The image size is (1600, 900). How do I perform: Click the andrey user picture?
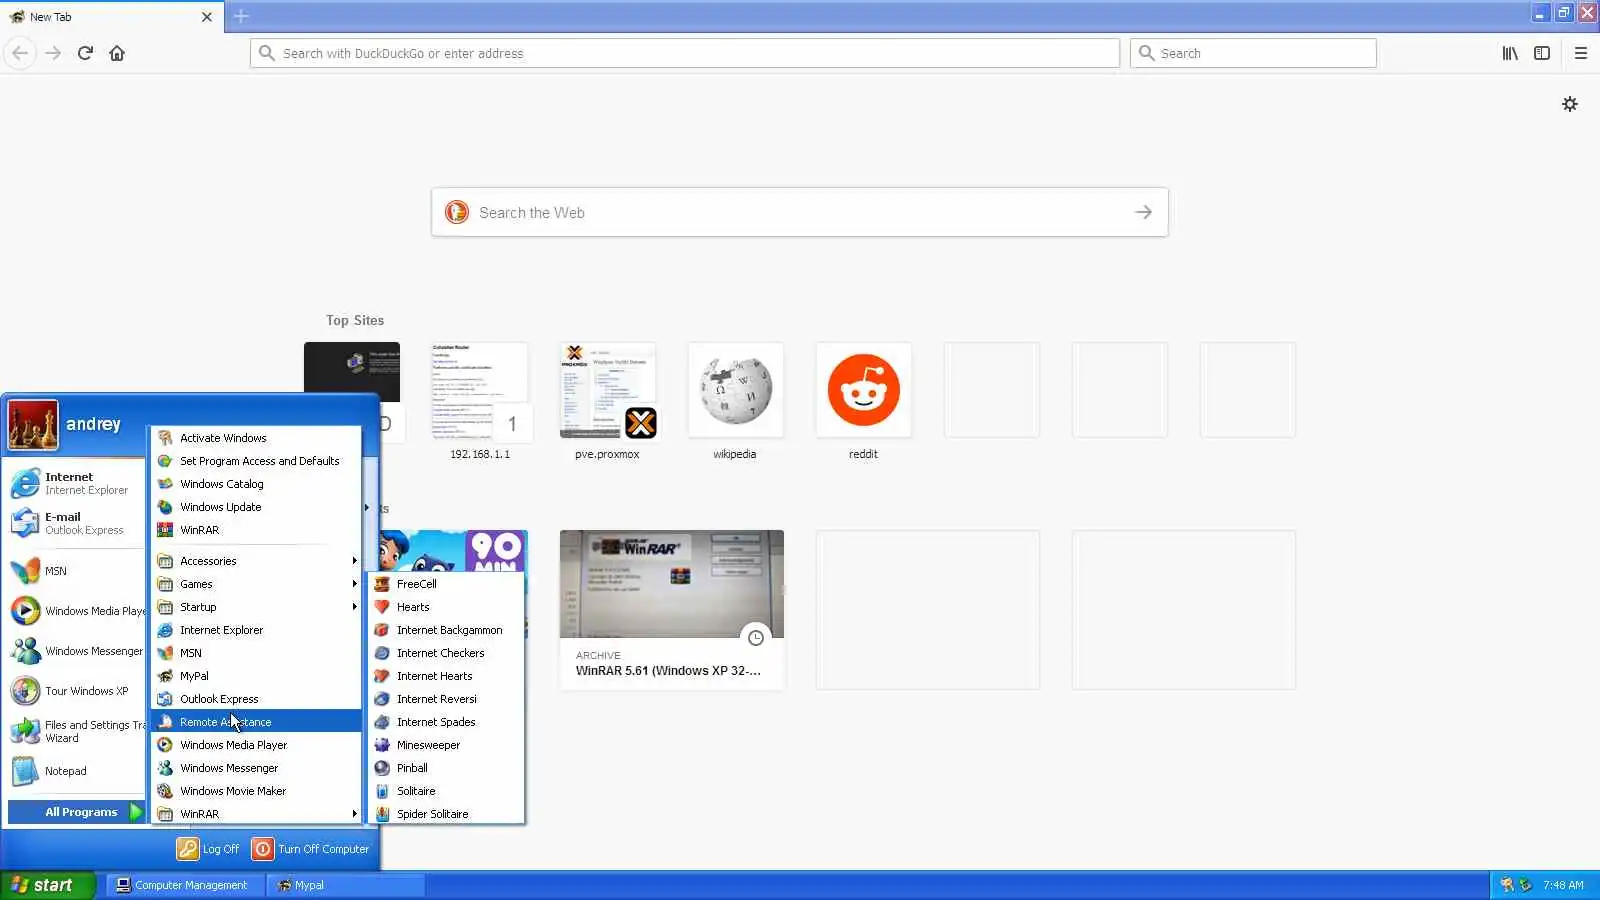coord(33,425)
